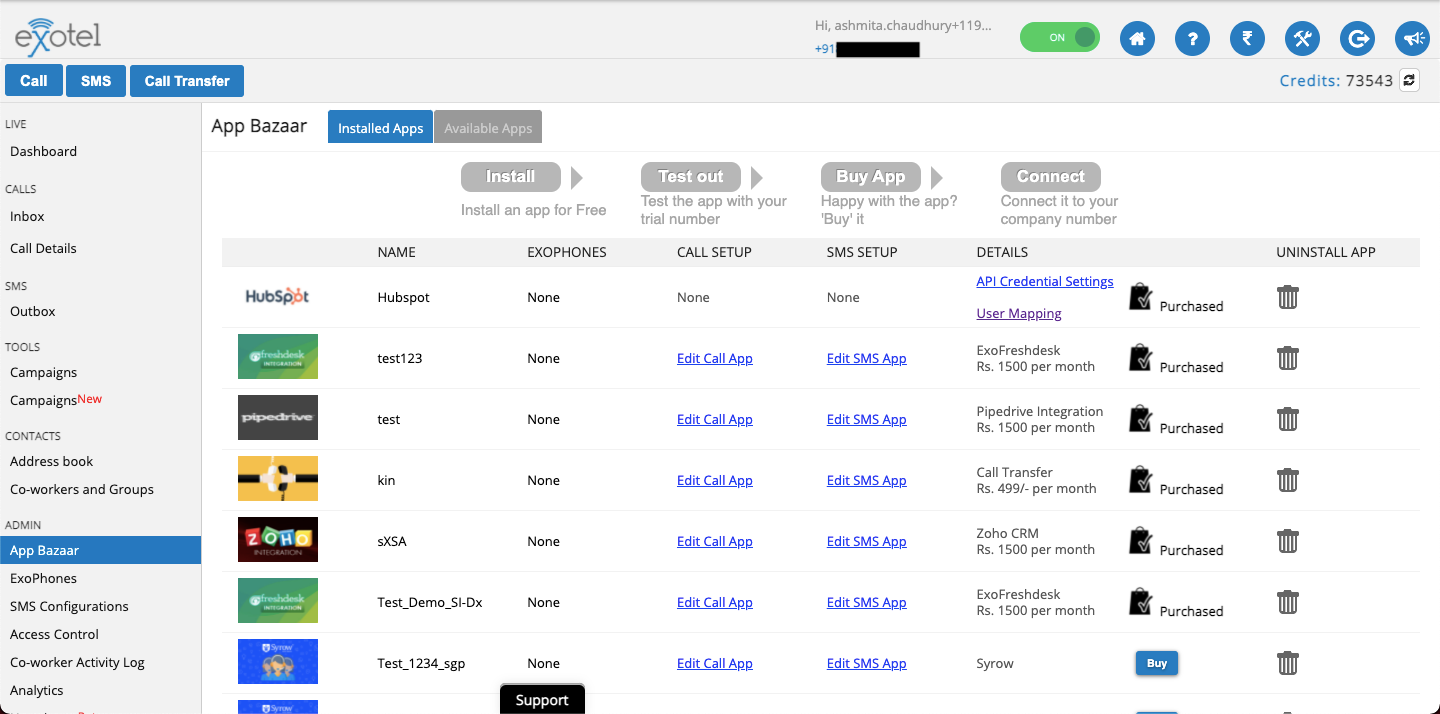Open Address book in the sidebar
The image size is (1440, 714).
click(51, 461)
